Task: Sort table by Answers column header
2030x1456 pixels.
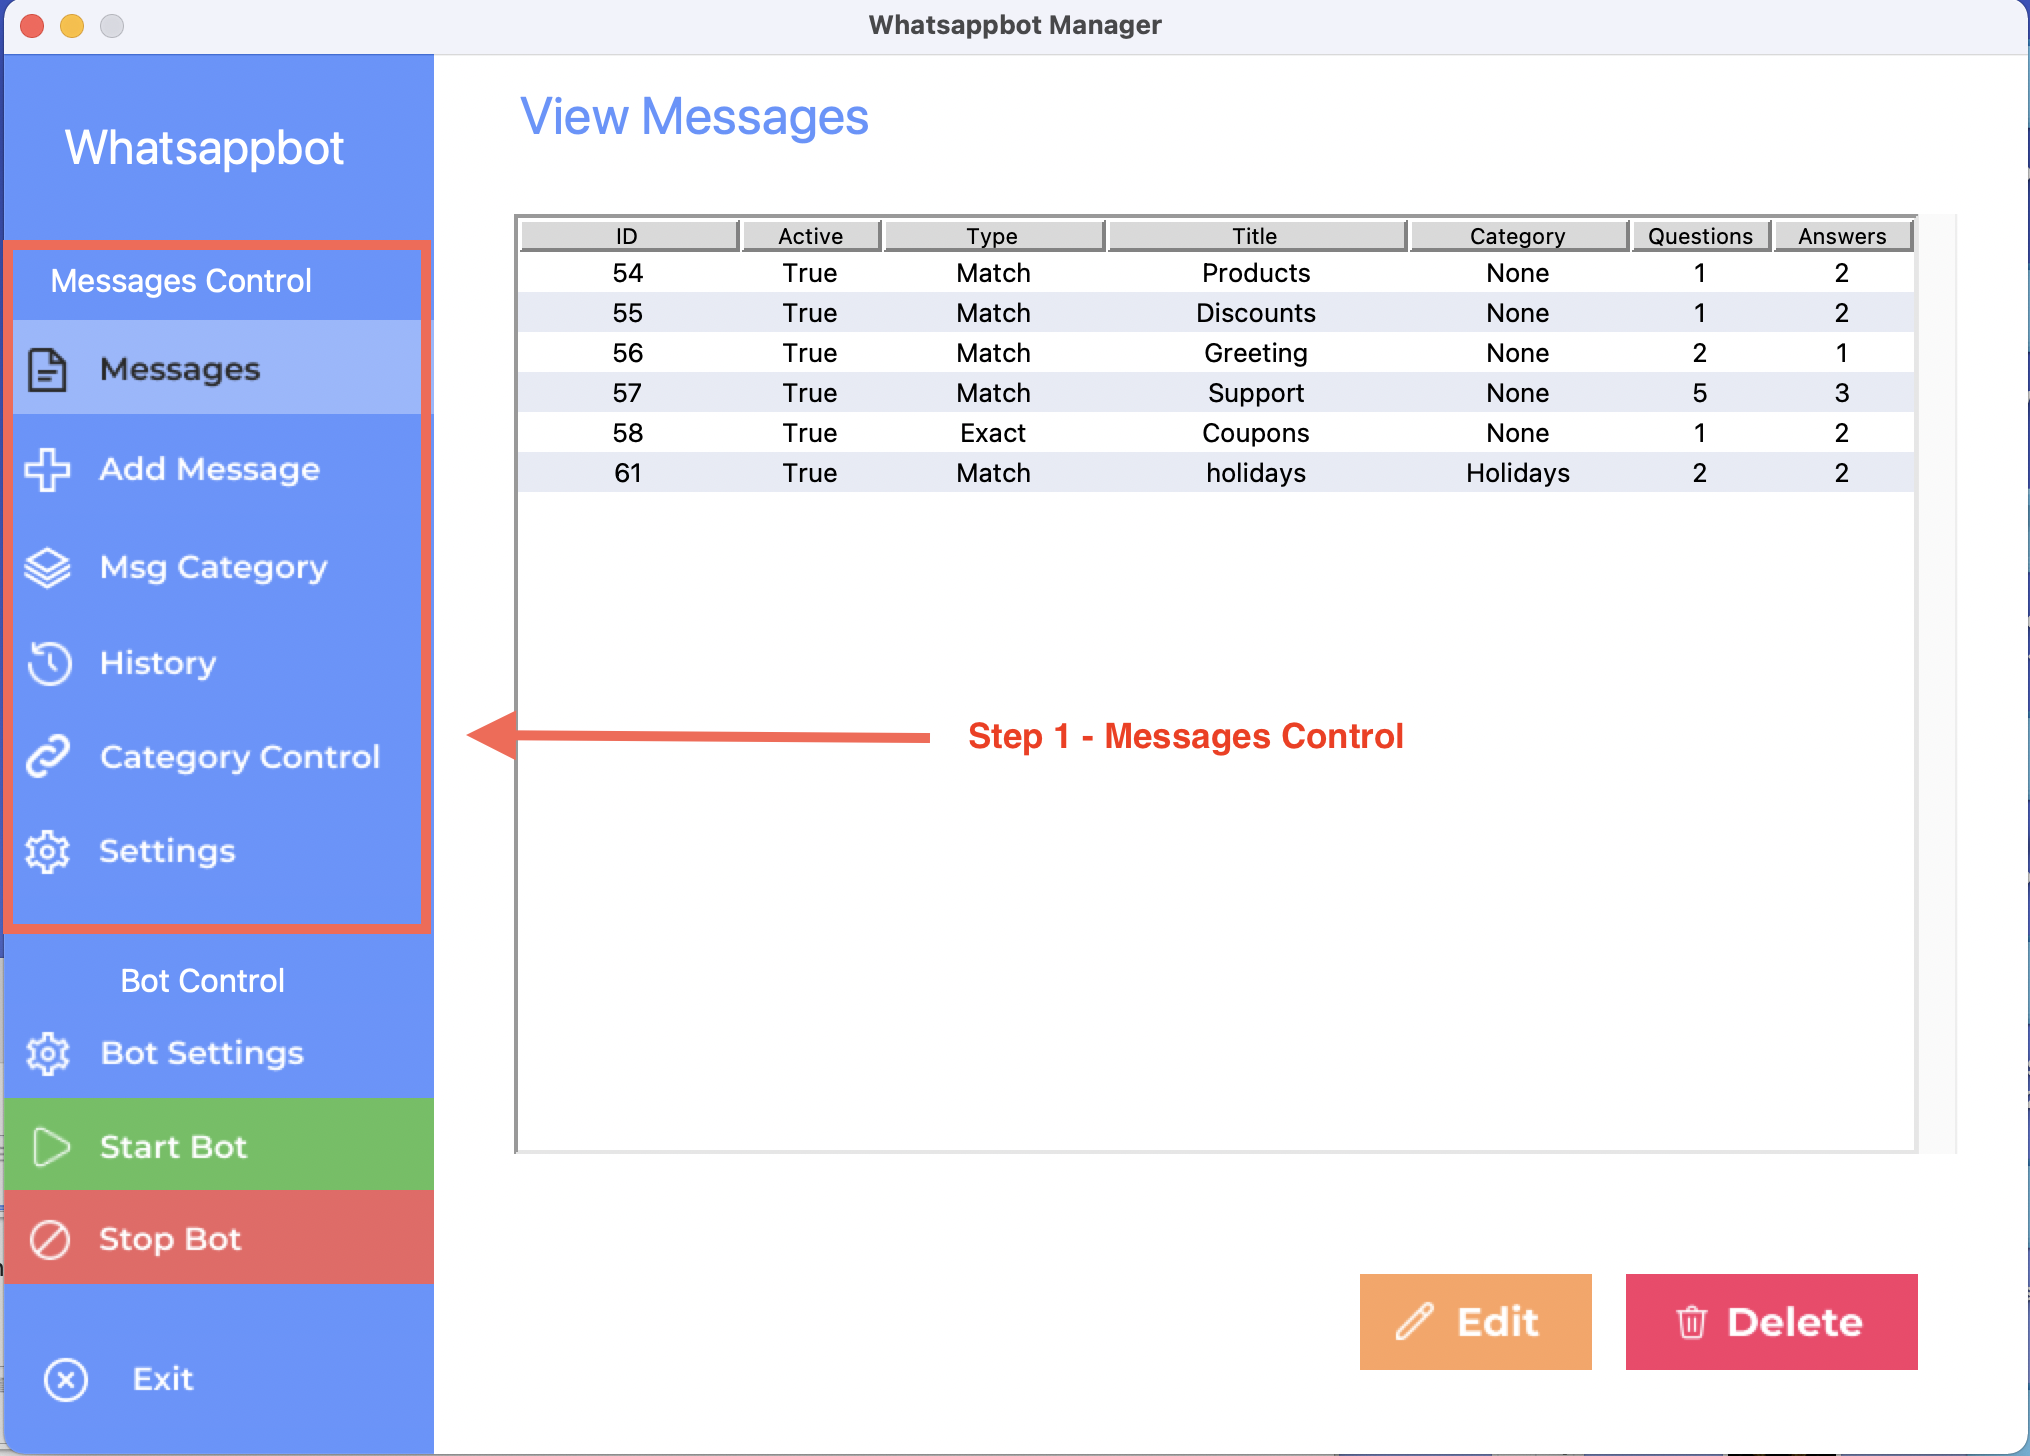Action: (x=1843, y=236)
